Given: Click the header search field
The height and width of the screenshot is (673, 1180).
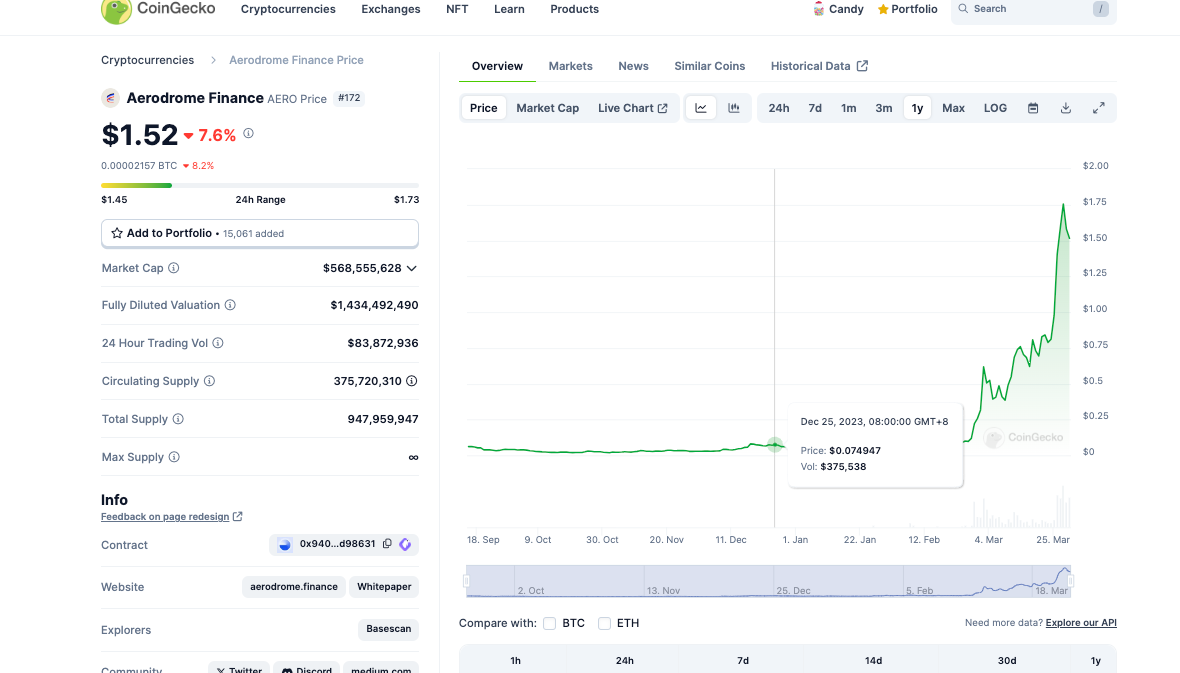Looking at the screenshot, I should pos(1033,9).
